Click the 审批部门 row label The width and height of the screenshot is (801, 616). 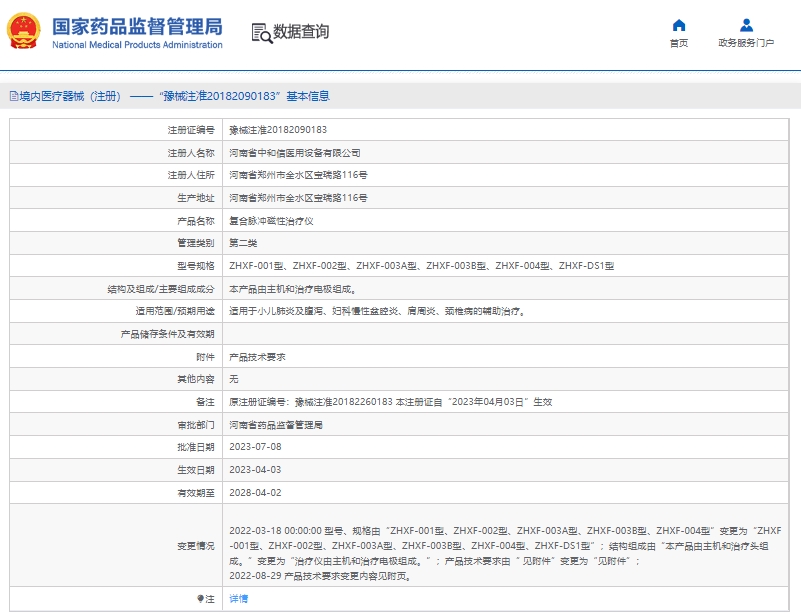tap(196, 425)
